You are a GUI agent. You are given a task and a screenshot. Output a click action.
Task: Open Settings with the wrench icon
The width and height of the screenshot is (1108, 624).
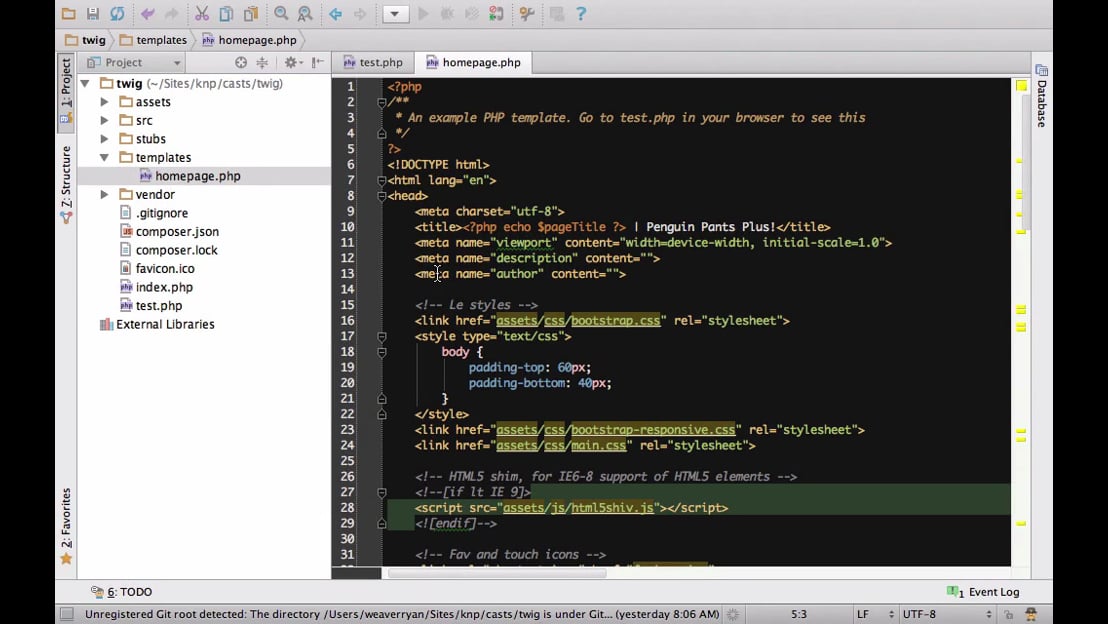pyautogui.click(x=527, y=14)
